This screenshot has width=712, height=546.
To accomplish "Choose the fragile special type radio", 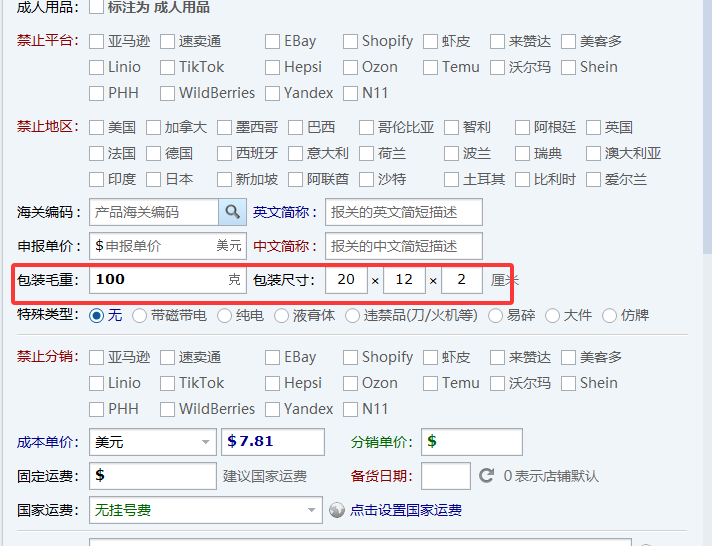I will point(495,315).
